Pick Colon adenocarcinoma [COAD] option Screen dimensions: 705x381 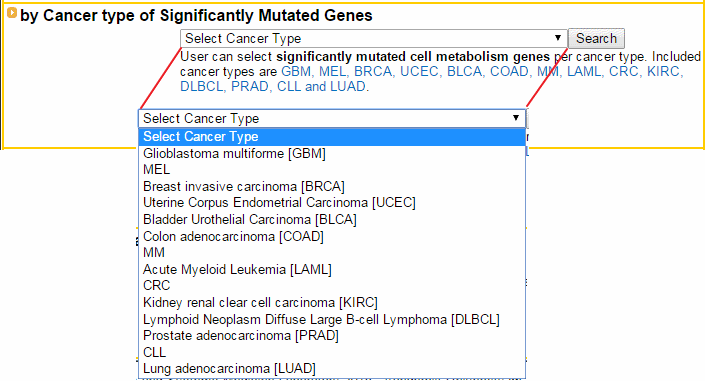[332, 236]
